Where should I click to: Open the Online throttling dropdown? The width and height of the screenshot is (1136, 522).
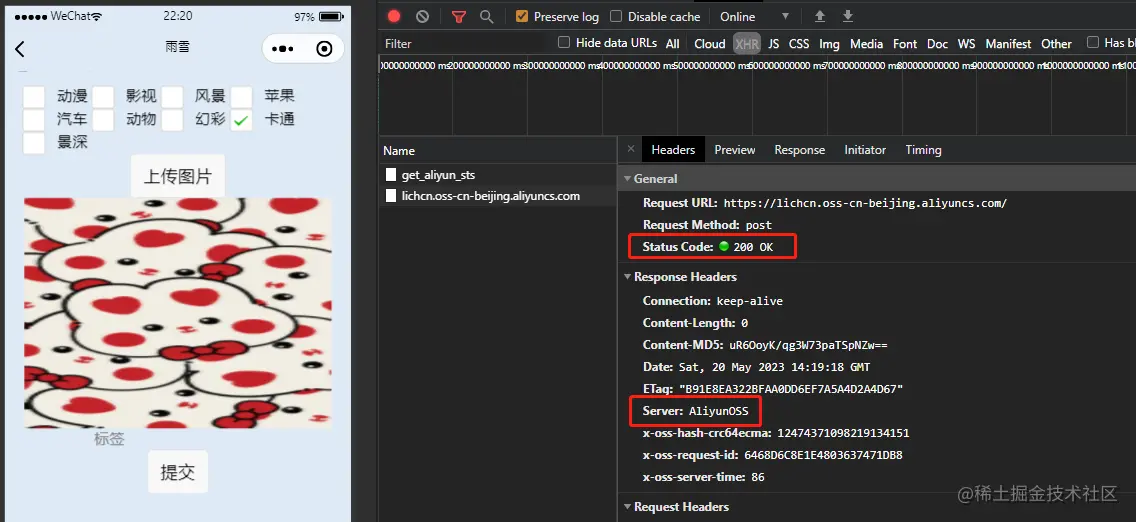(x=754, y=16)
